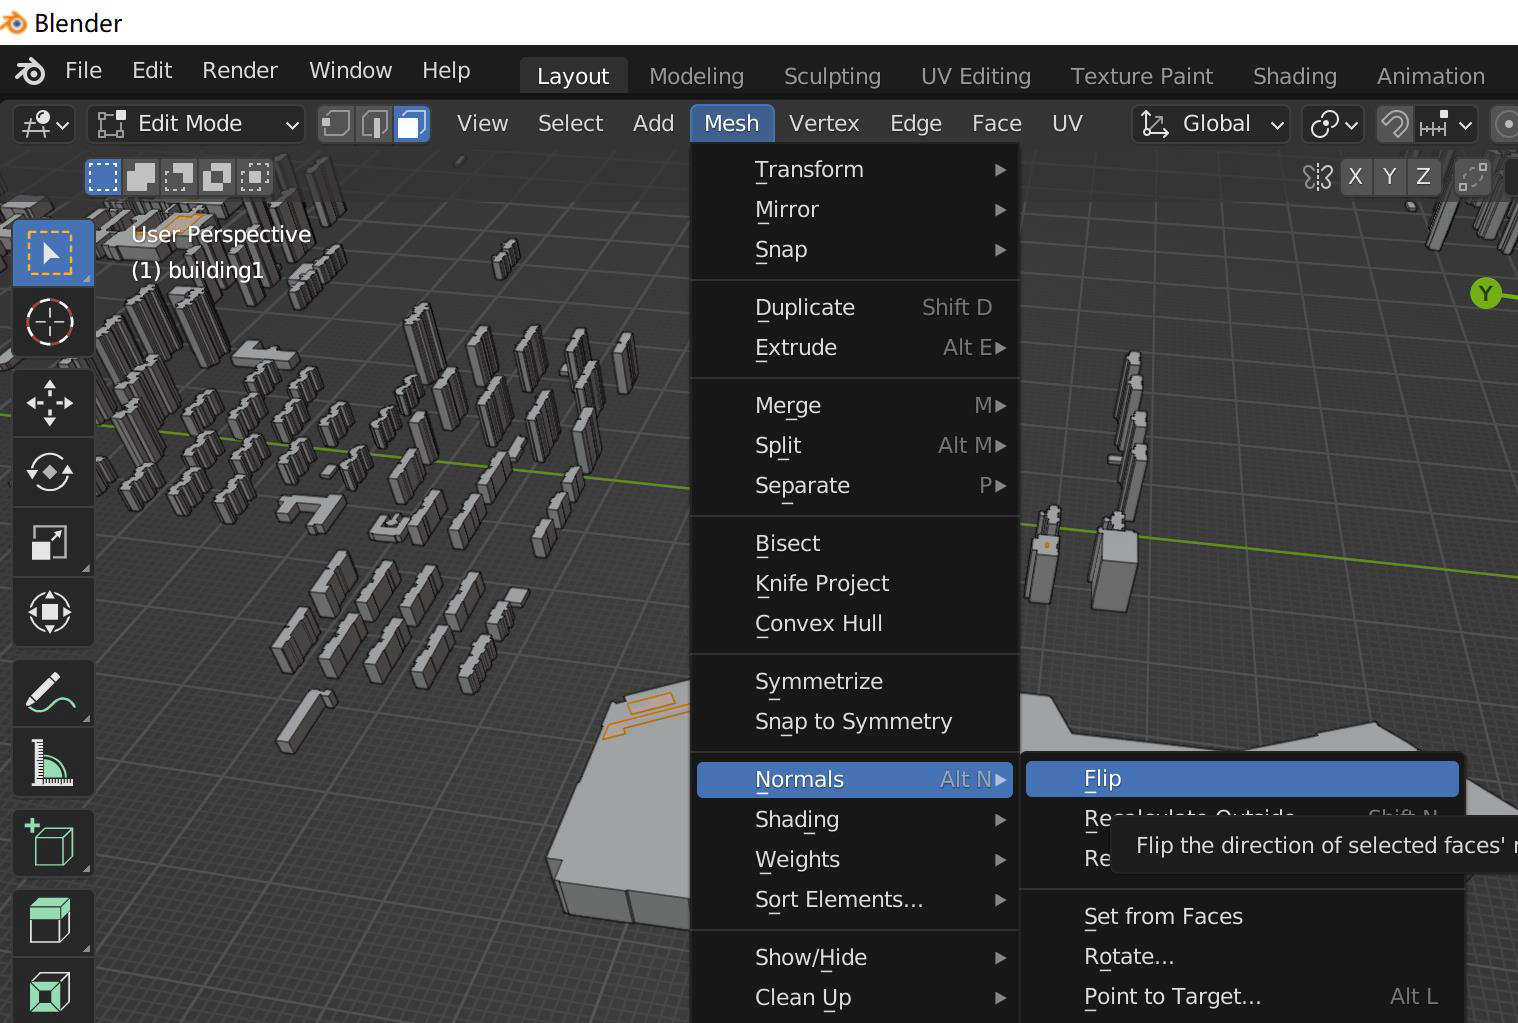Toggle X axis mirror button
The height and width of the screenshot is (1023, 1518).
[1355, 177]
